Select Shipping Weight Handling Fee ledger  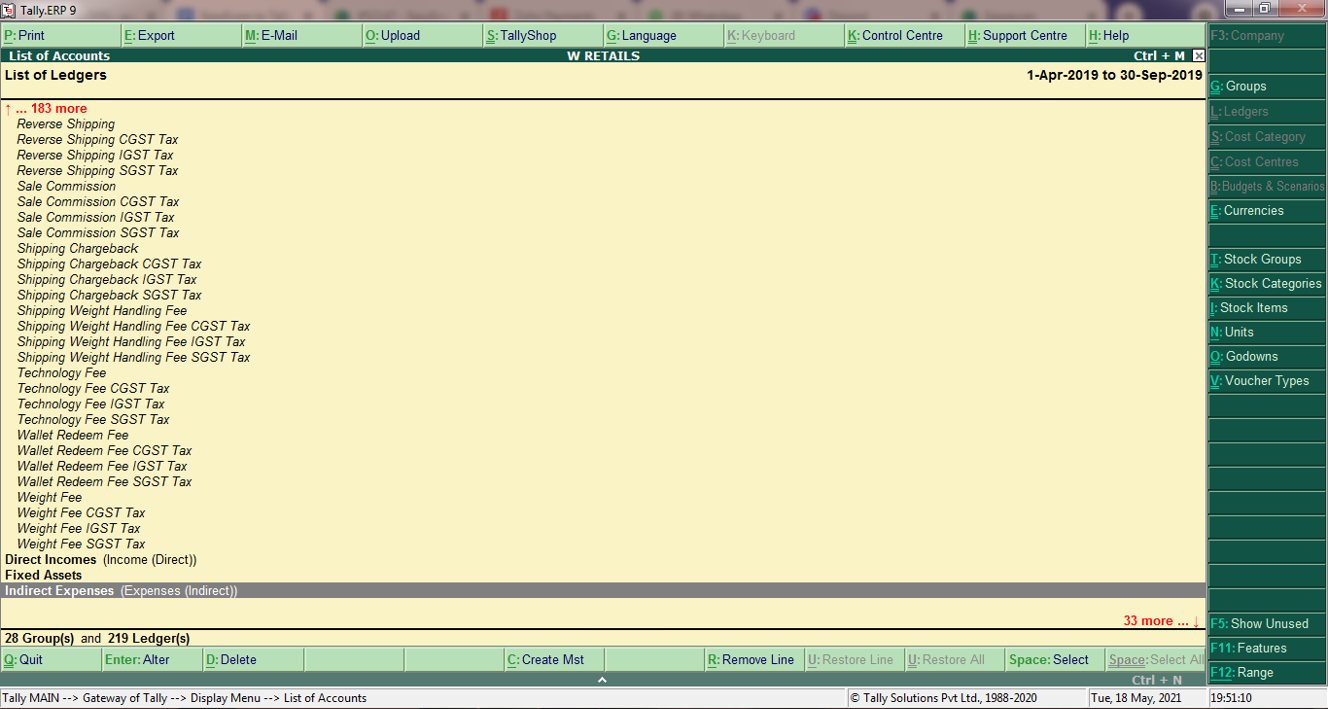[x=102, y=311]
